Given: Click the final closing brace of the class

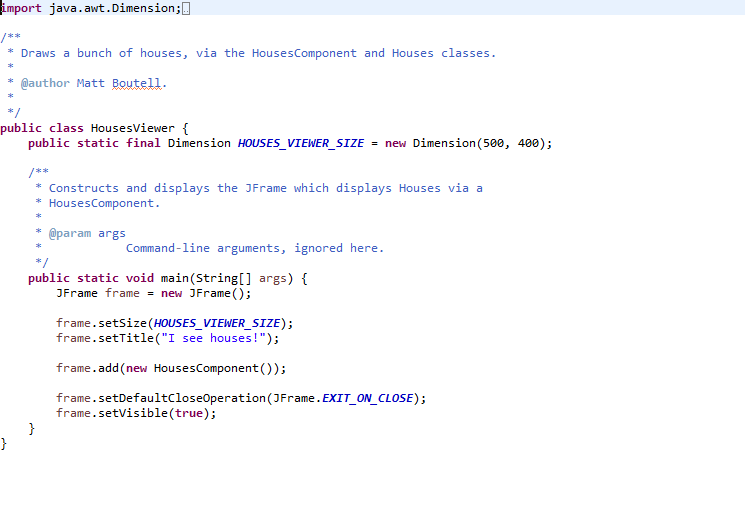Looking at the screenshot, I should pos(4,444).
